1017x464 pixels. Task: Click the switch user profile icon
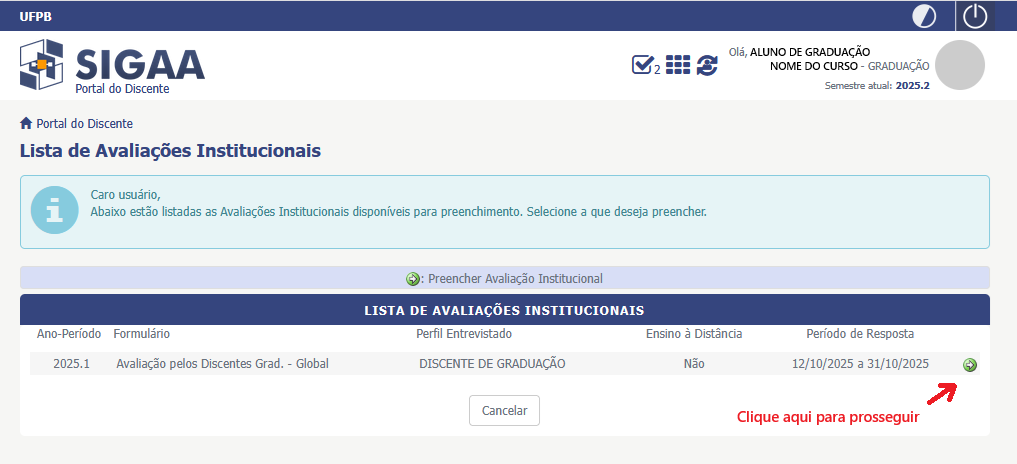pos(708,65)
